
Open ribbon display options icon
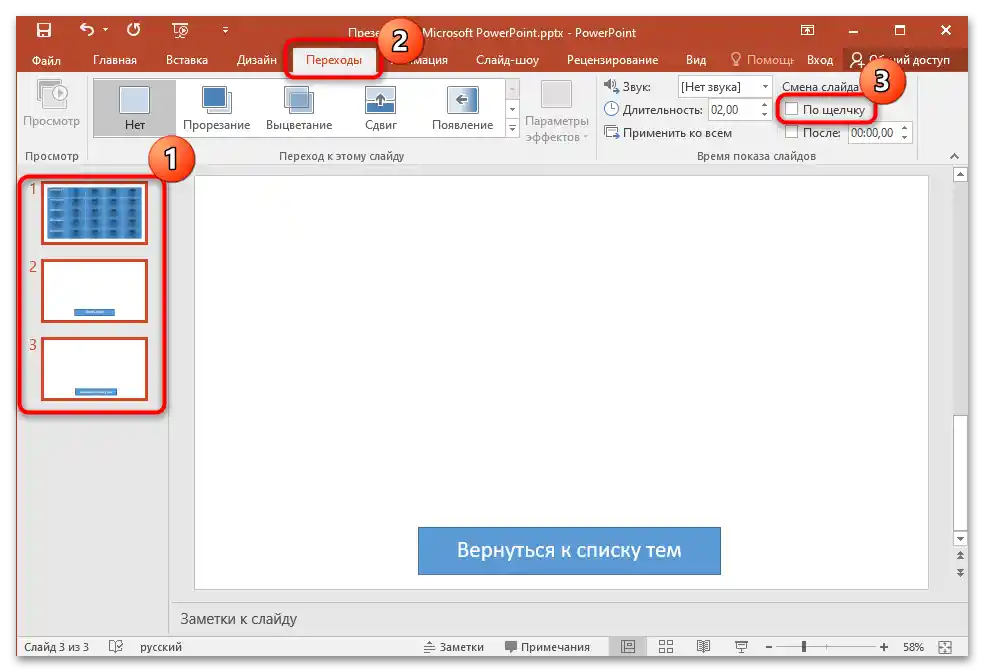807,30
